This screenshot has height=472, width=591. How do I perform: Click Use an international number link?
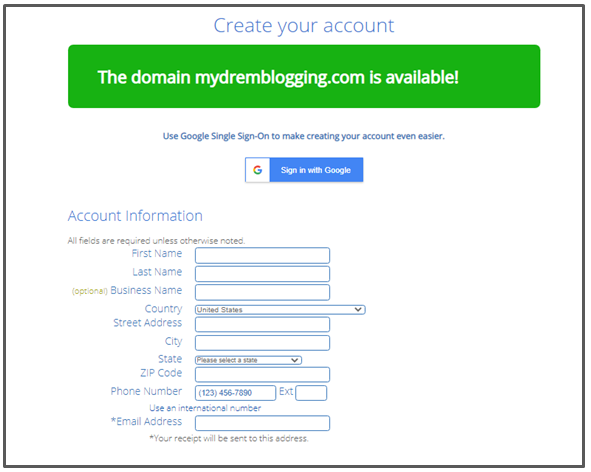click(x=205, y=408)
